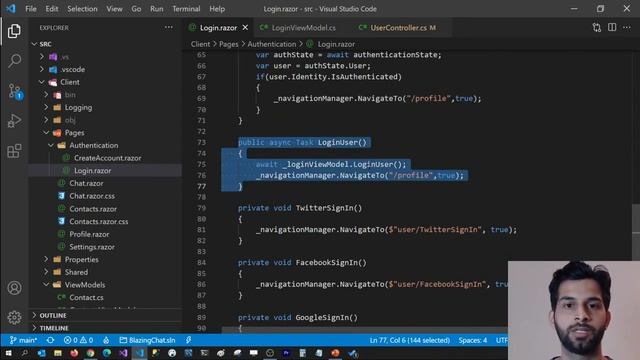The height and width of the screenshot is (360, 640).
Task: Select BlazingChat.sln project in status bar
Action: click(x=147, y=340)
